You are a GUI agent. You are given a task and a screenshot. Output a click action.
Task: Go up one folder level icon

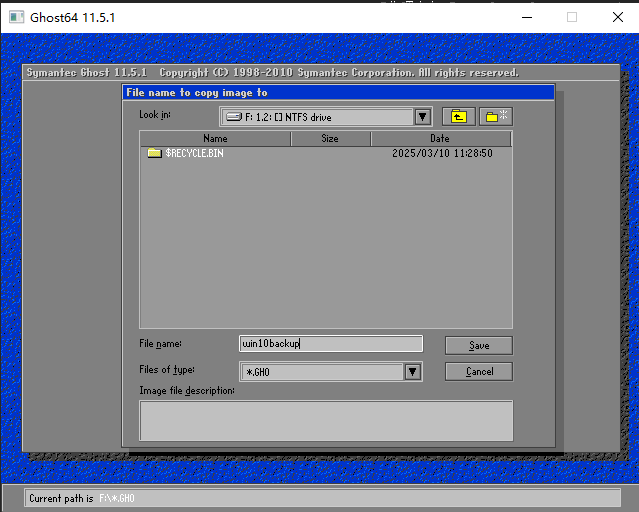point(459,117)
